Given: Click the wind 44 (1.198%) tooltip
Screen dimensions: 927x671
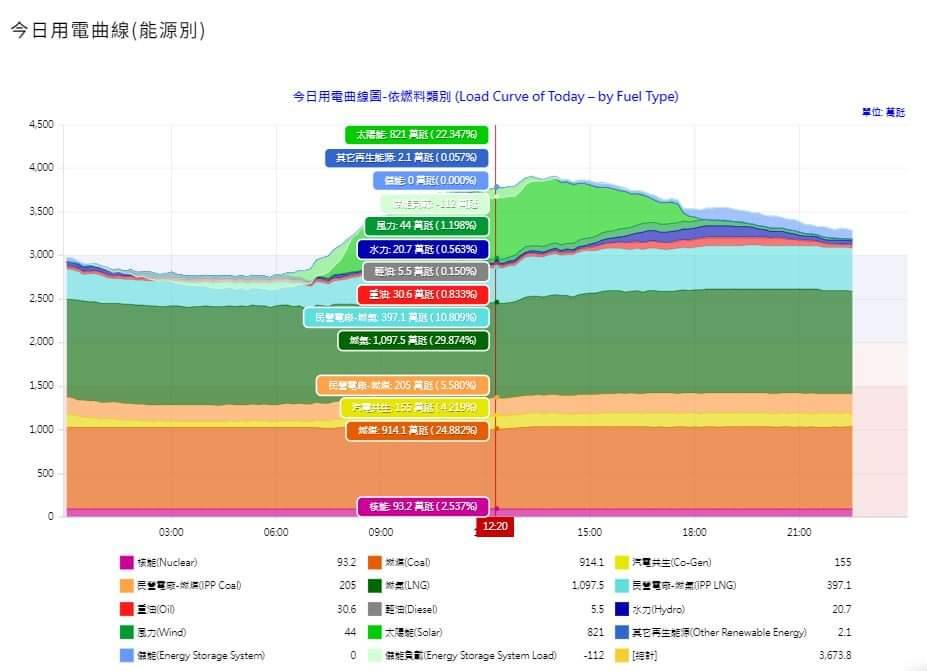Looking at the screenshot, I should (x=426, y=226).
